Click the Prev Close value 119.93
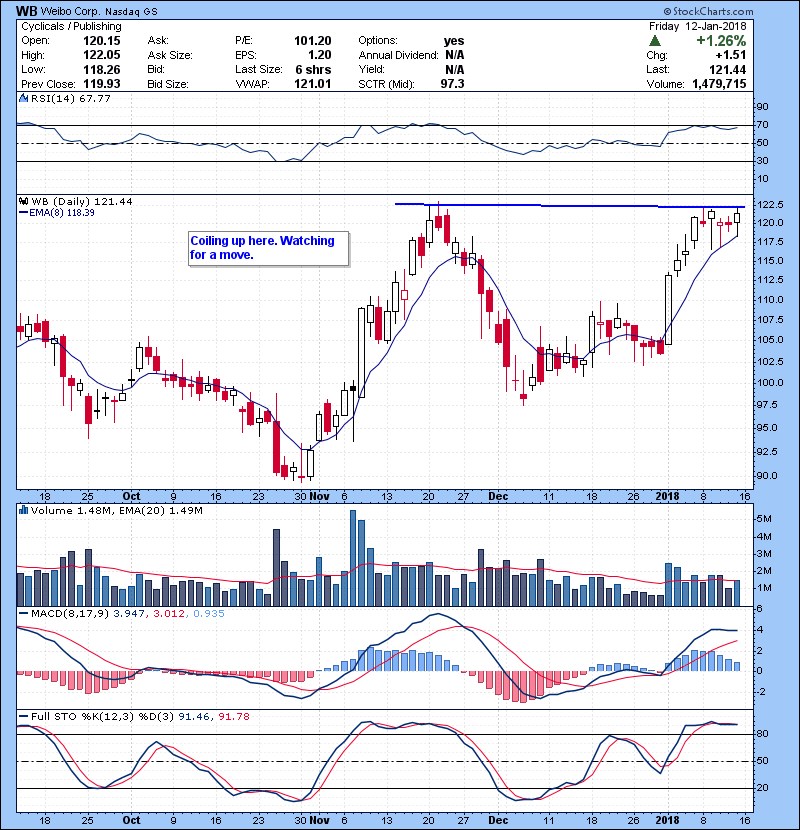This screenshot has height=830, width=800. click(102, 84)
